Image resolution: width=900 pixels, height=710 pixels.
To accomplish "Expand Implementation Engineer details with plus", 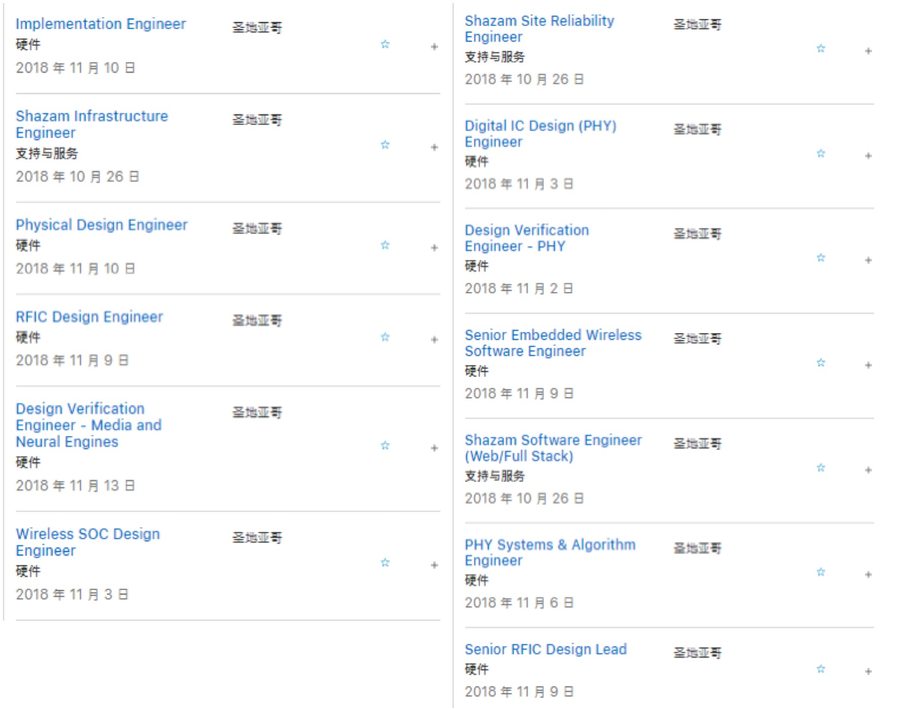I will (435, 46).
